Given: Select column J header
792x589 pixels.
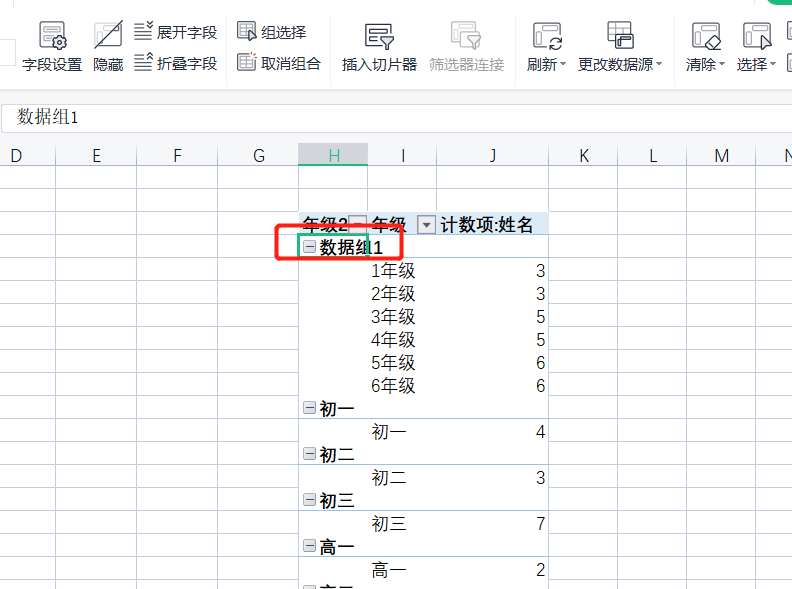Looking at the screenshot, I should (x=492, y=155).
